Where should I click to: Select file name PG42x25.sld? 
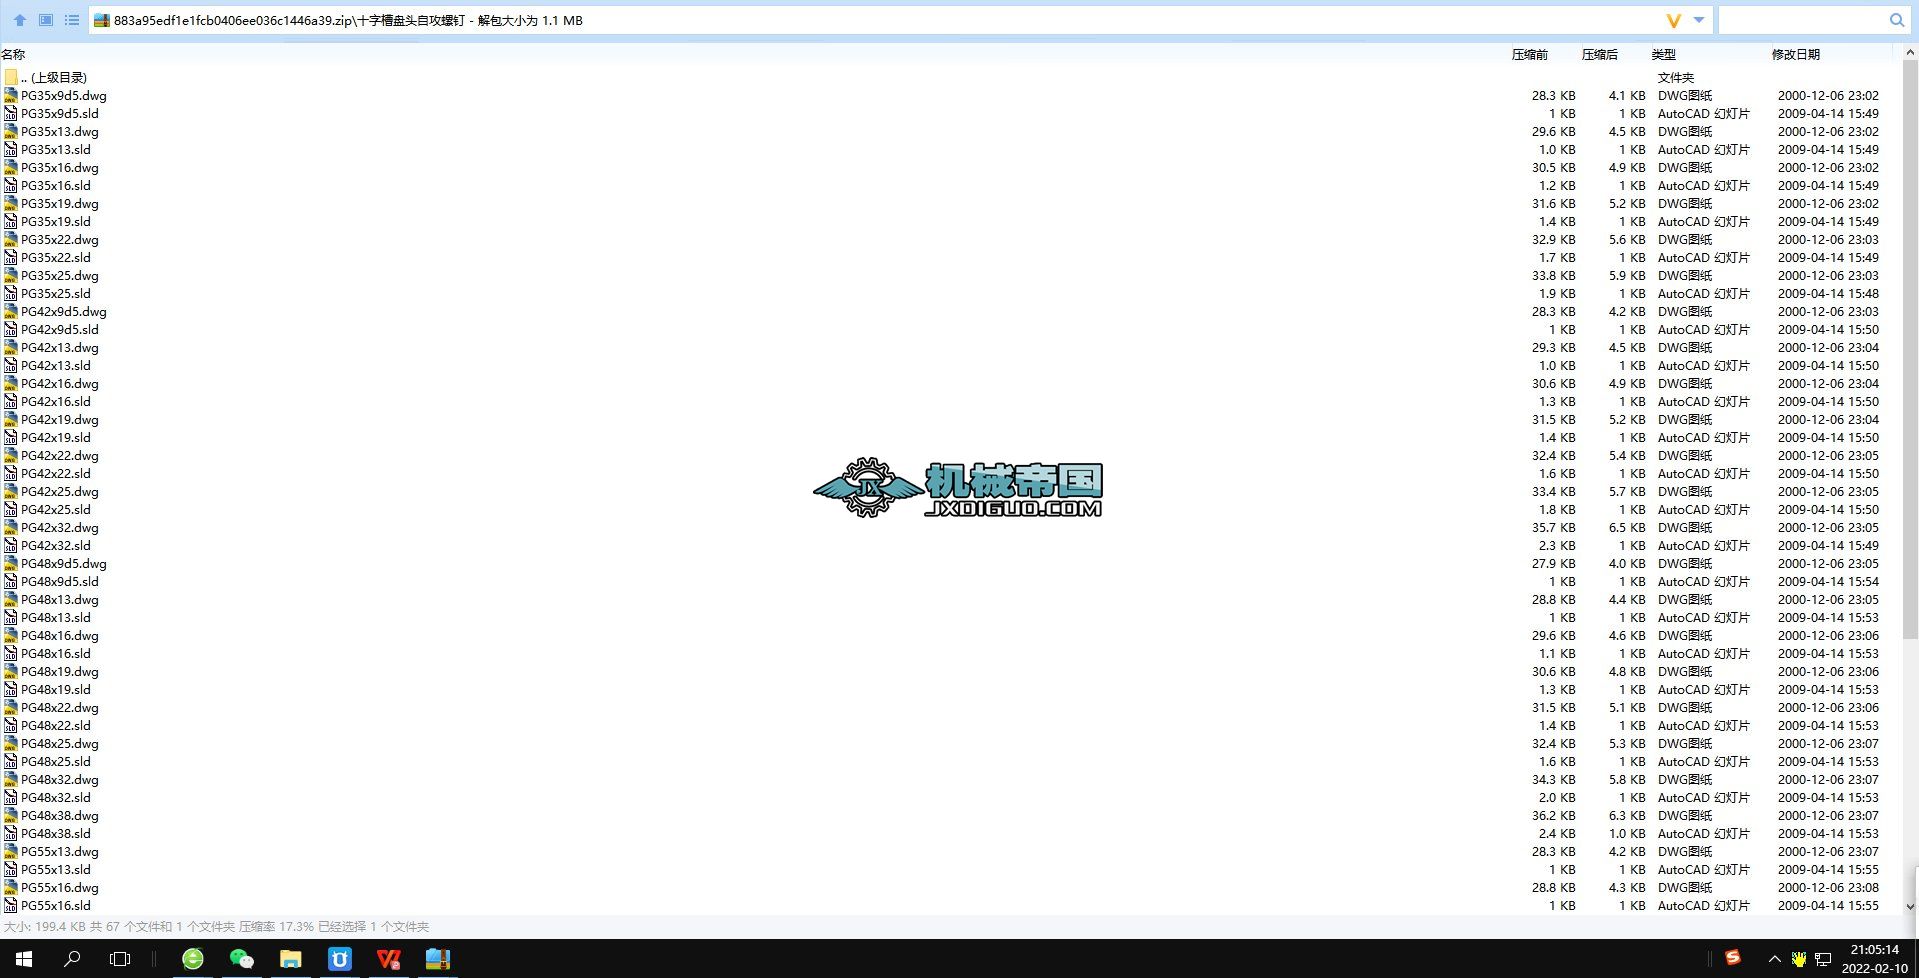56,510
